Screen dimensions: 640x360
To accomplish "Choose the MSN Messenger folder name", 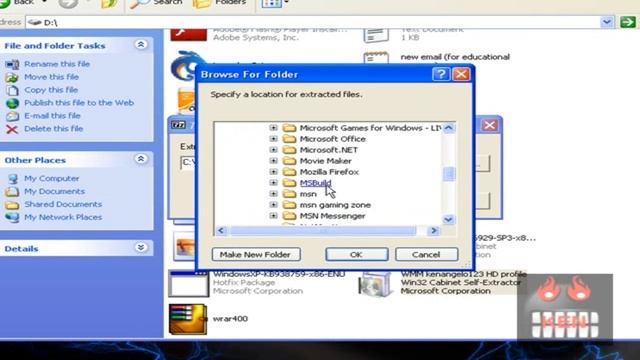I will [x=332, y=216].
